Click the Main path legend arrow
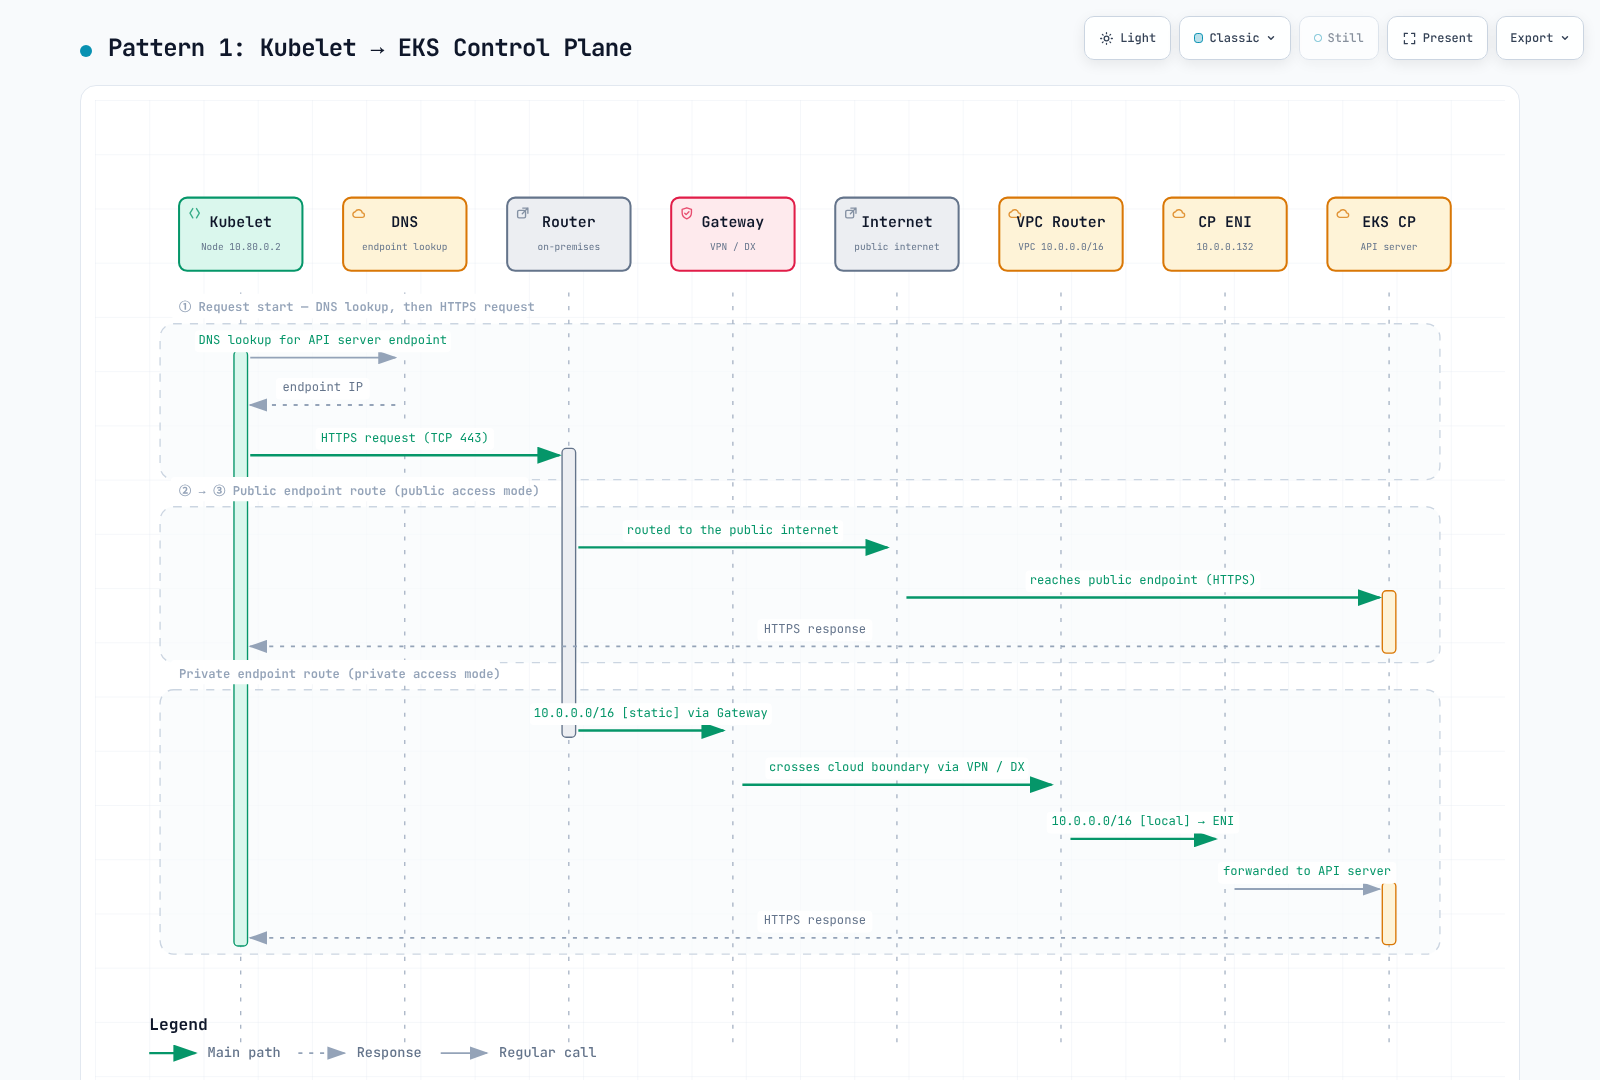The image size is (1600, 1080). coord(173,1053)
